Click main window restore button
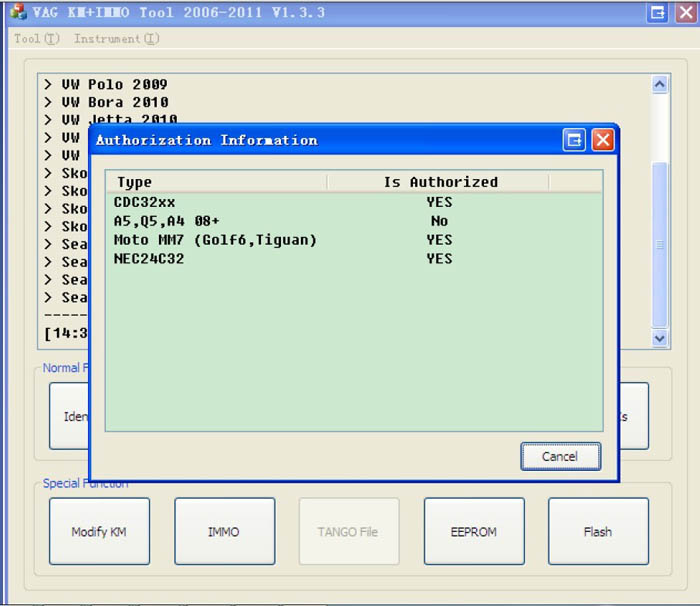The image size is (700, 606). coord(658,12)
